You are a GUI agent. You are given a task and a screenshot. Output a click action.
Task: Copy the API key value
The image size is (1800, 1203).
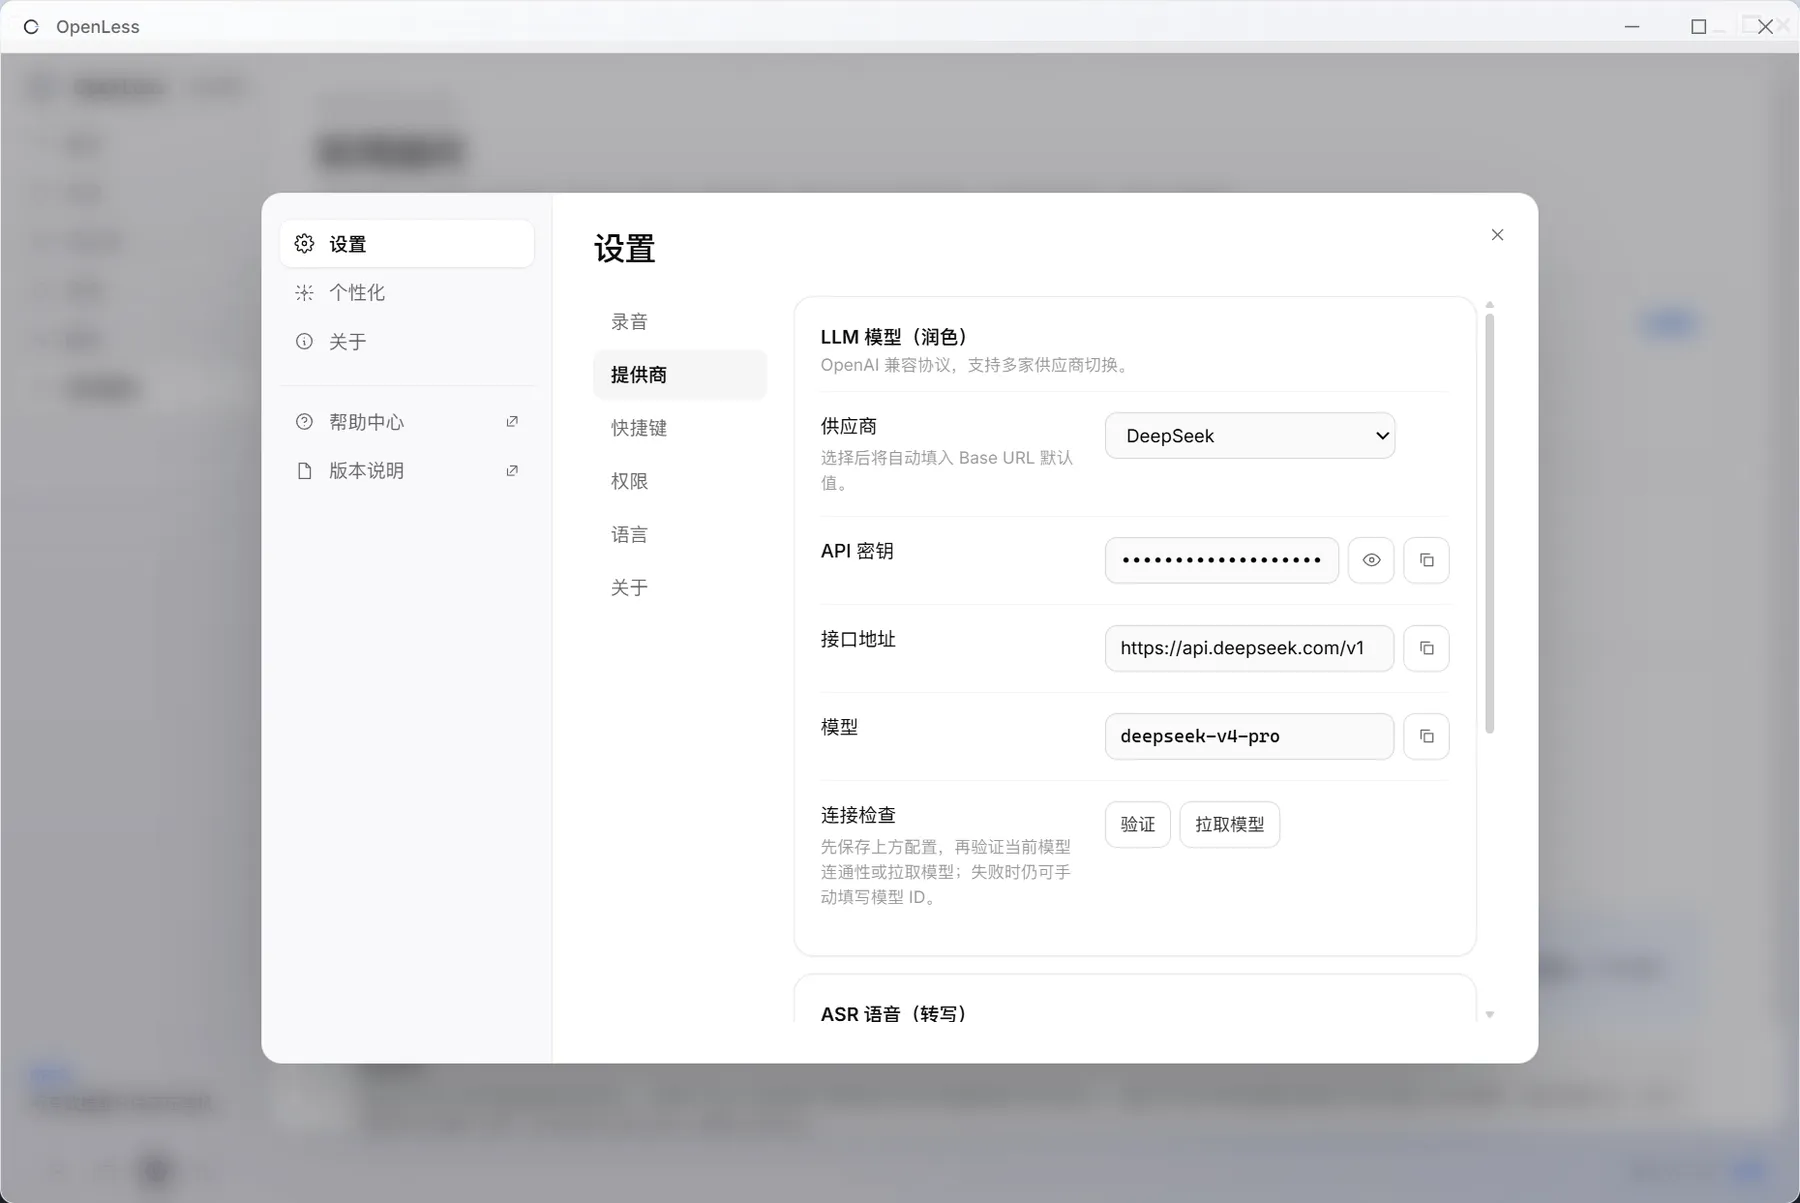click(1426, 560)
